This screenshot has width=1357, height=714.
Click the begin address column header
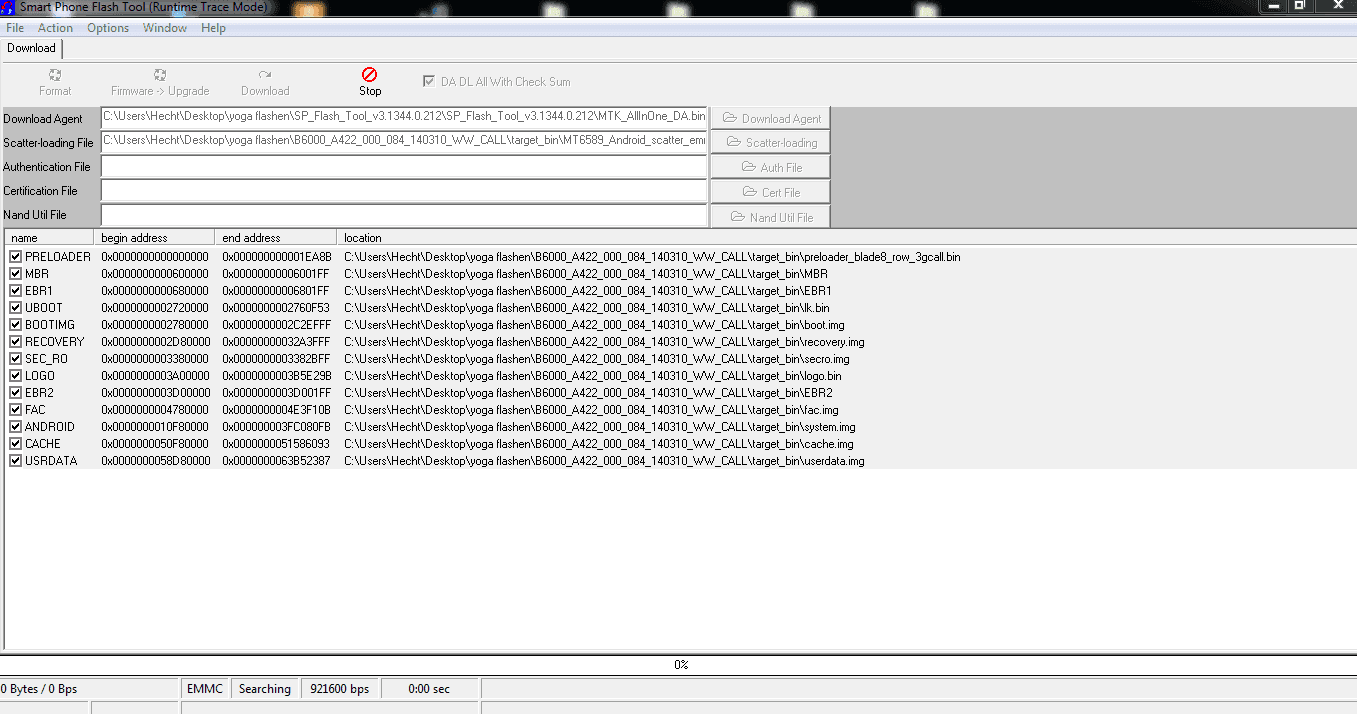154,238
